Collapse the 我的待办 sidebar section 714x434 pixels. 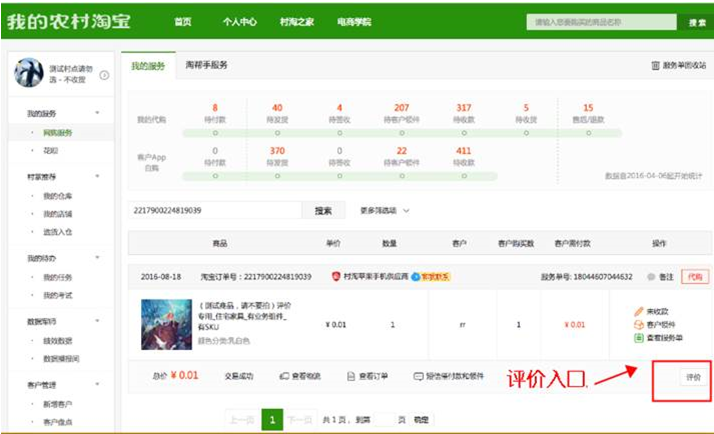click(97, 258)
